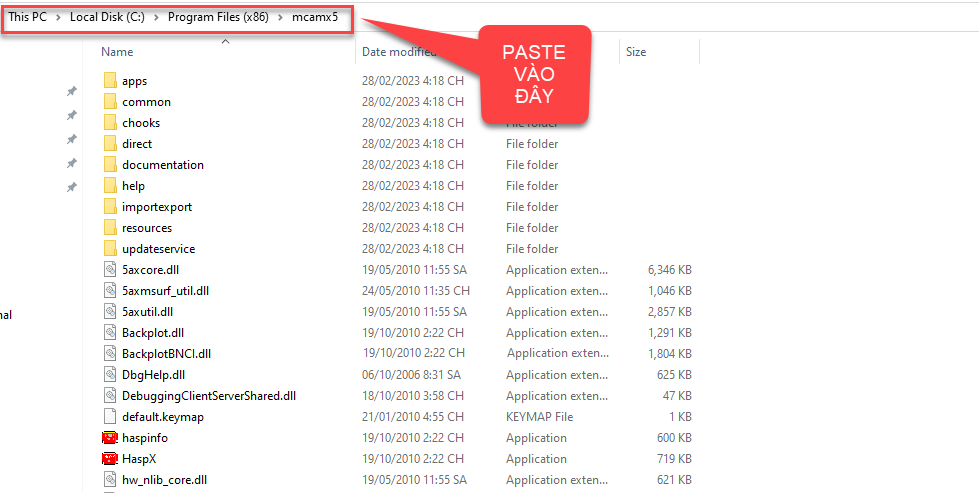Screen dimensions: 979x493
Task: Click the 621 KB size value
Action: click(674, 480)
